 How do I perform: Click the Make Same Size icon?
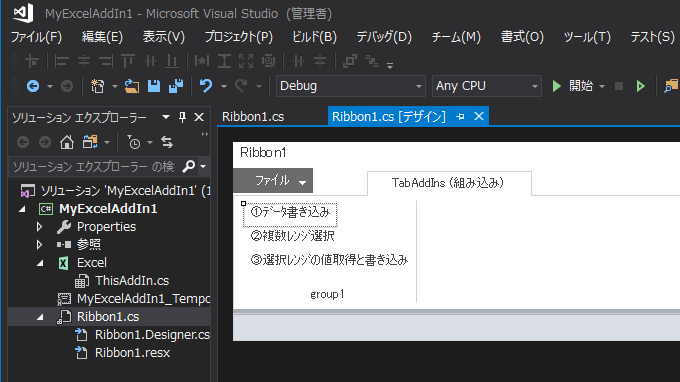pyautogui.click(x=246, y=62)
